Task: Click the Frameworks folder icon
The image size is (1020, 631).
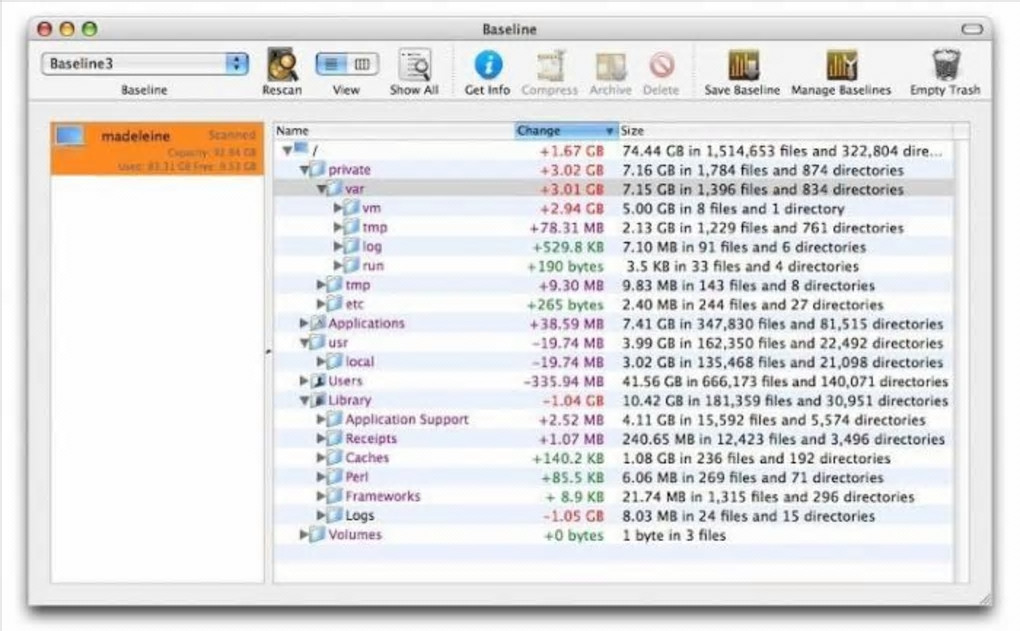Action: point(334,496)
